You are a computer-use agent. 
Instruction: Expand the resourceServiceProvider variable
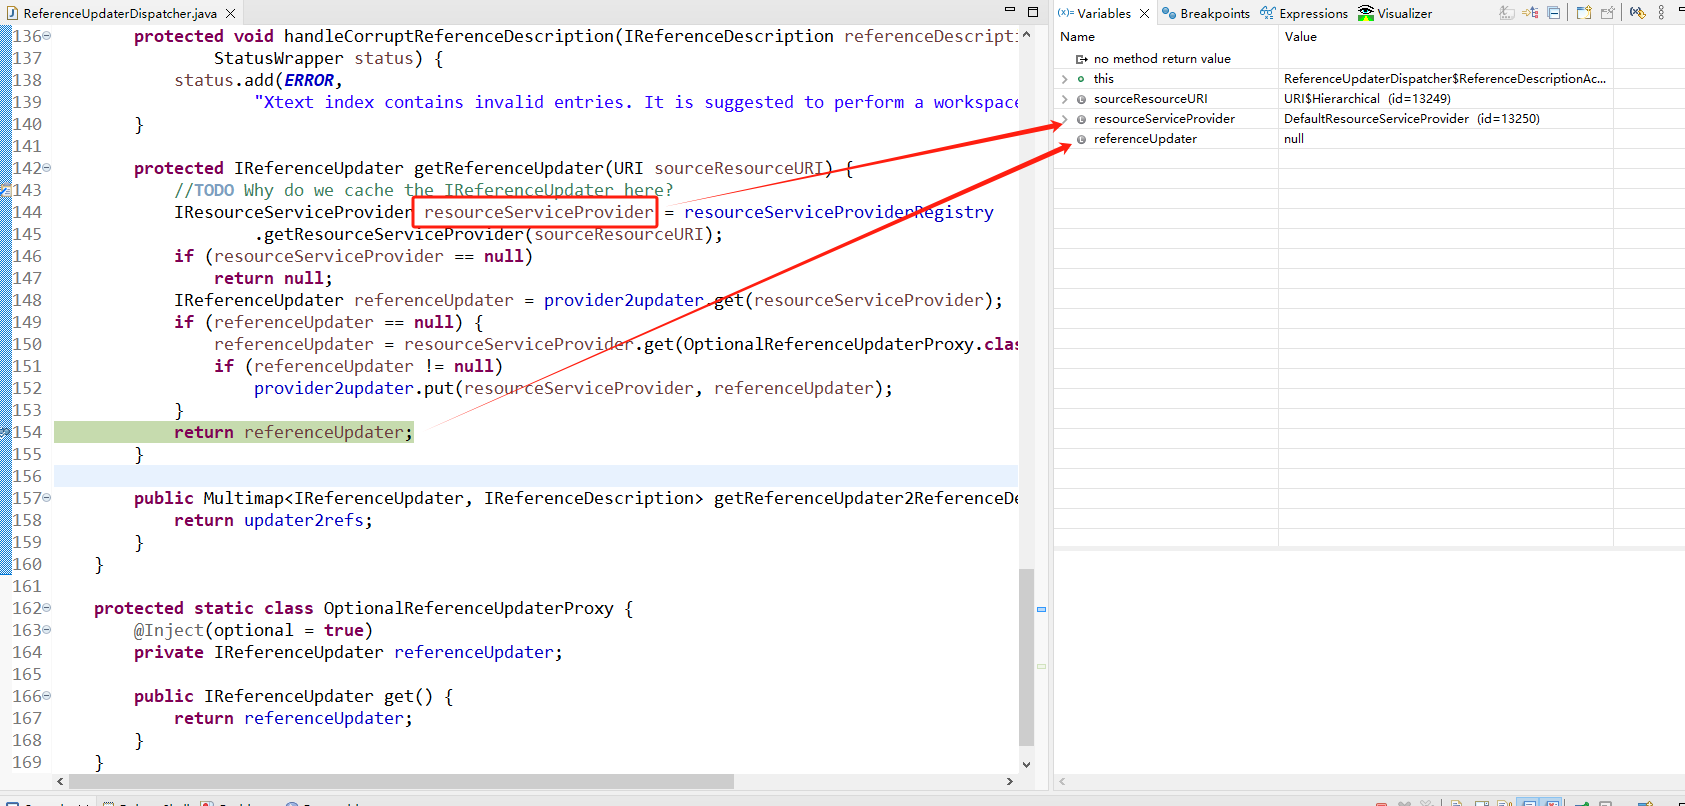[1065, 119]
